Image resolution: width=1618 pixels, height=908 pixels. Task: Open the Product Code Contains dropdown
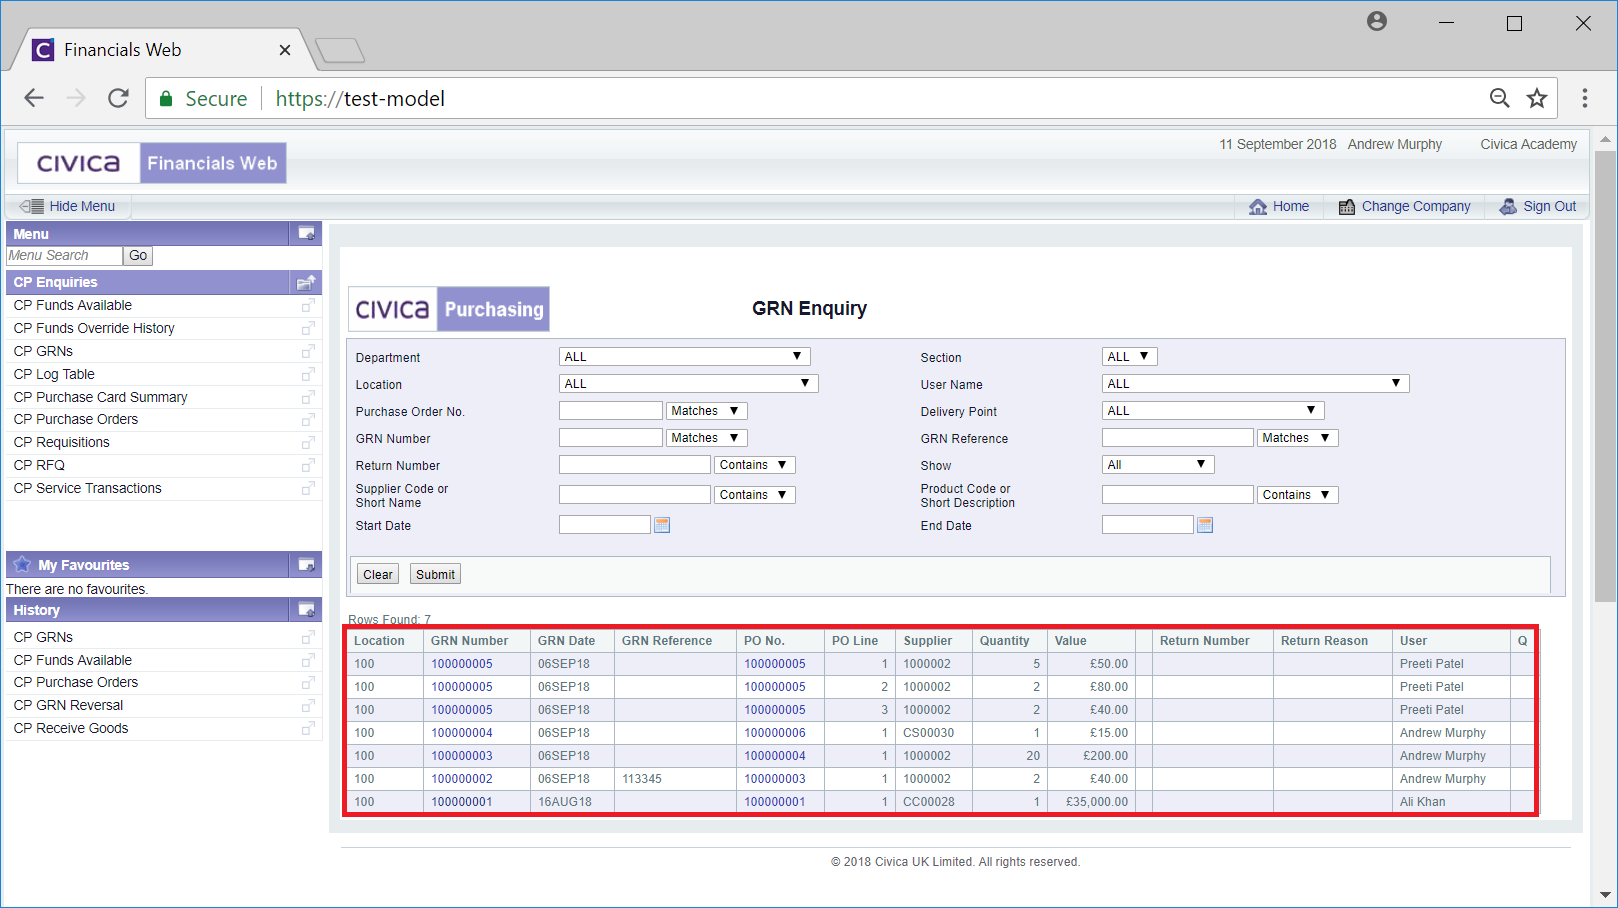1298,495
